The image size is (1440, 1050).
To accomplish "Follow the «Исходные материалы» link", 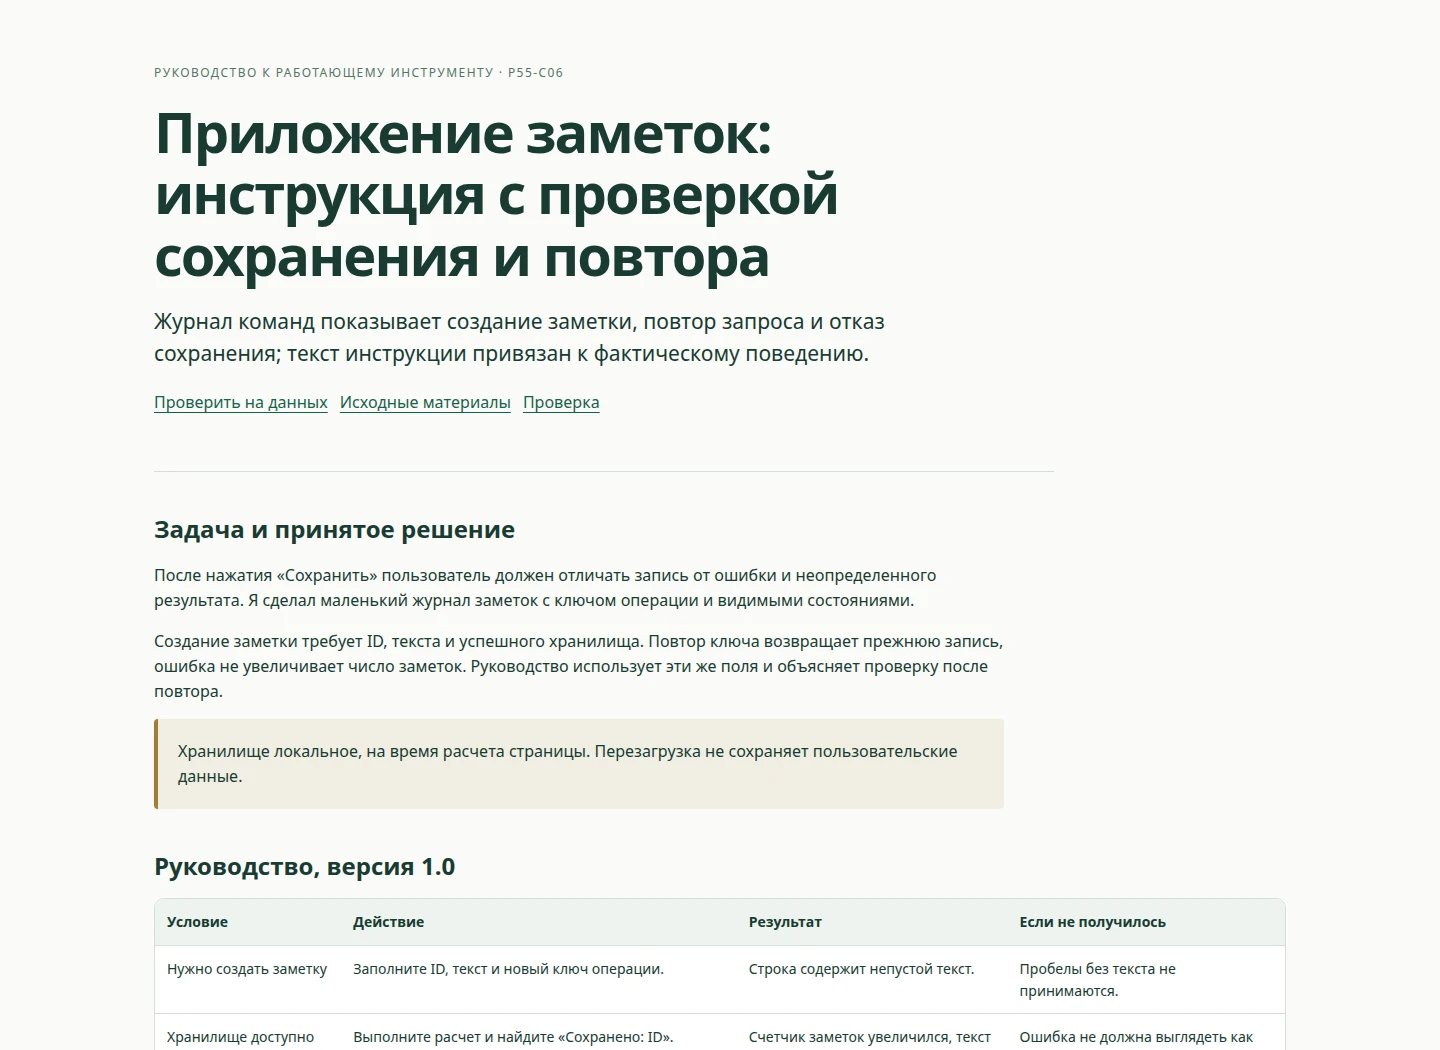I will (425, 402).
